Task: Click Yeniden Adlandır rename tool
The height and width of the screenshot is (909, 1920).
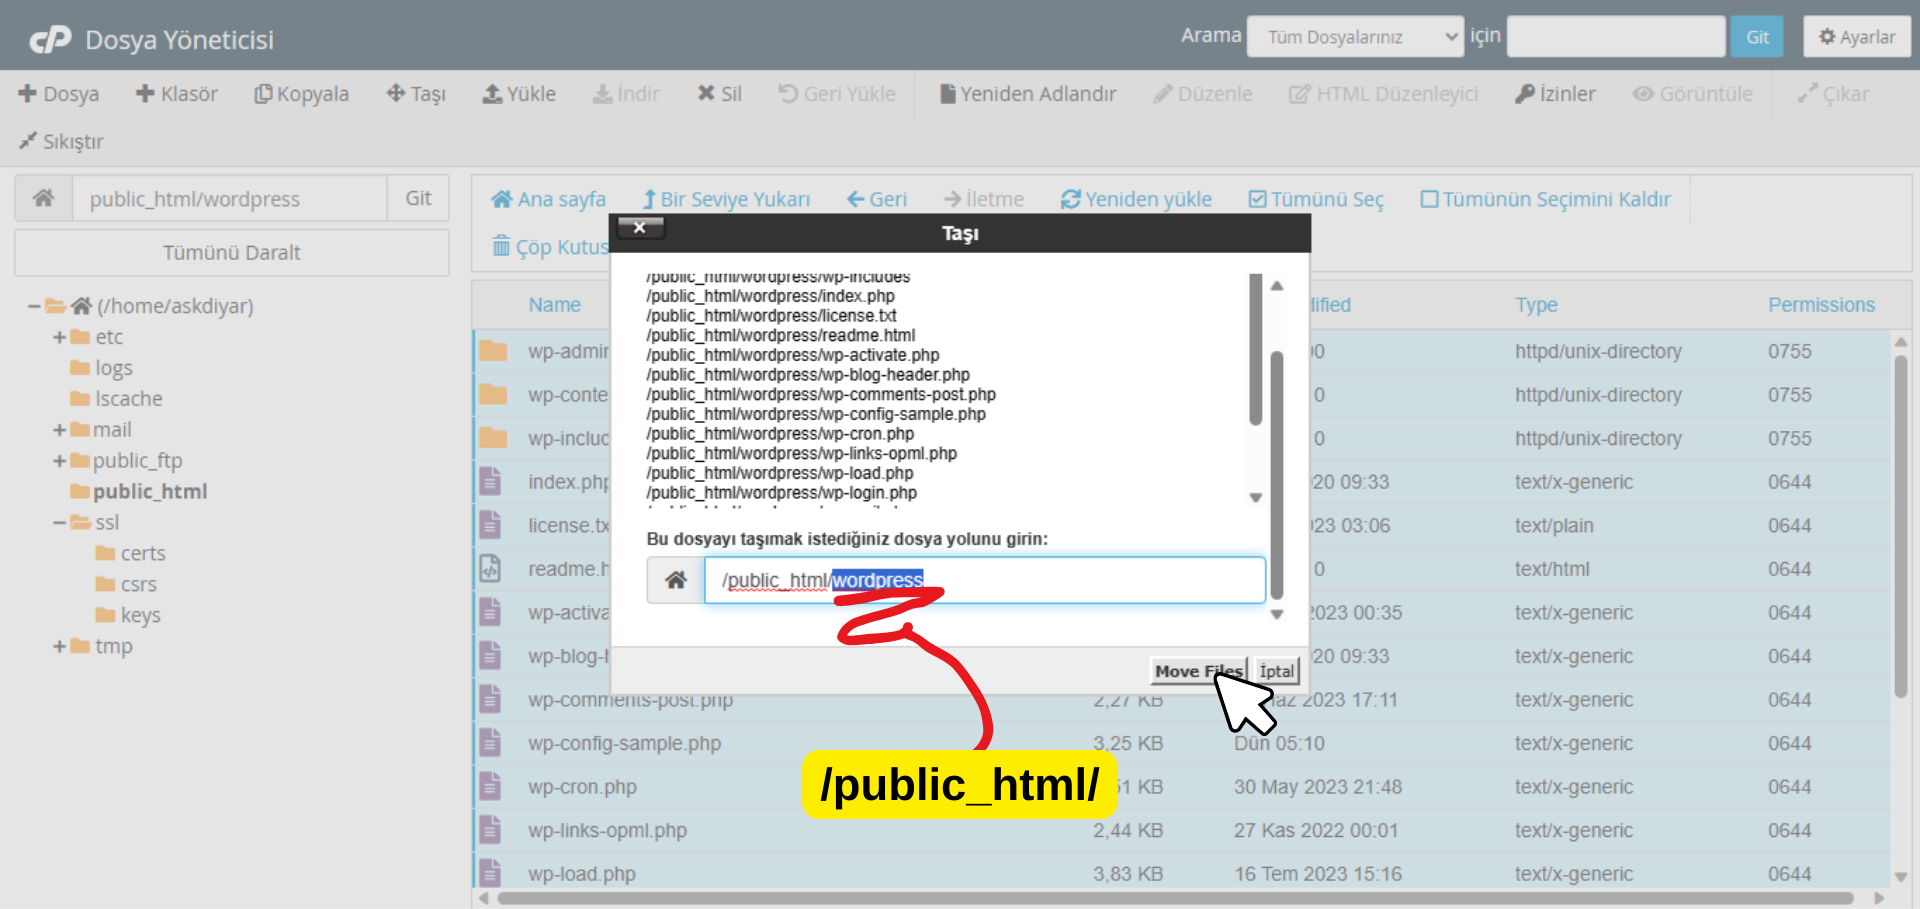Action: (x=1028, y=94)
